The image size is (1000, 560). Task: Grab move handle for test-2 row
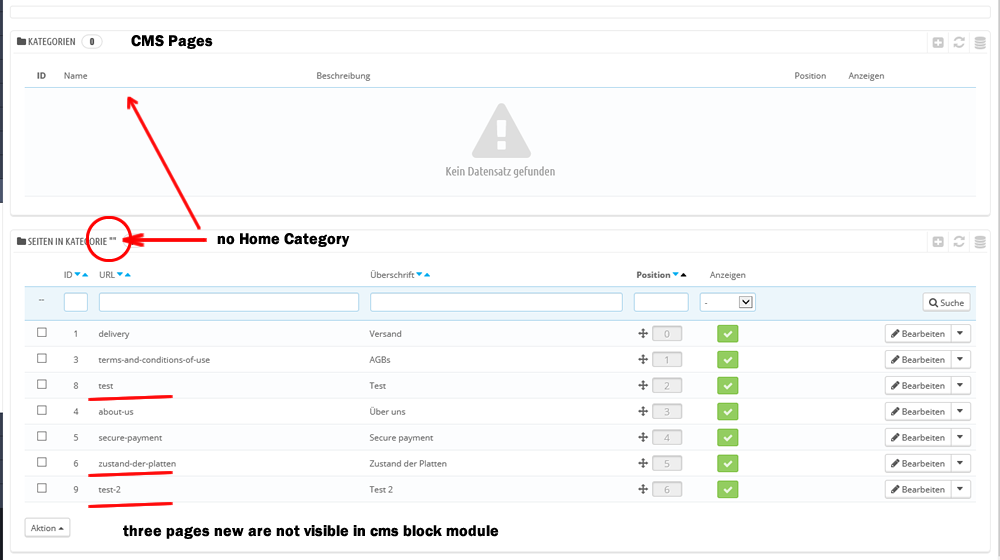[x=643, y=489]
